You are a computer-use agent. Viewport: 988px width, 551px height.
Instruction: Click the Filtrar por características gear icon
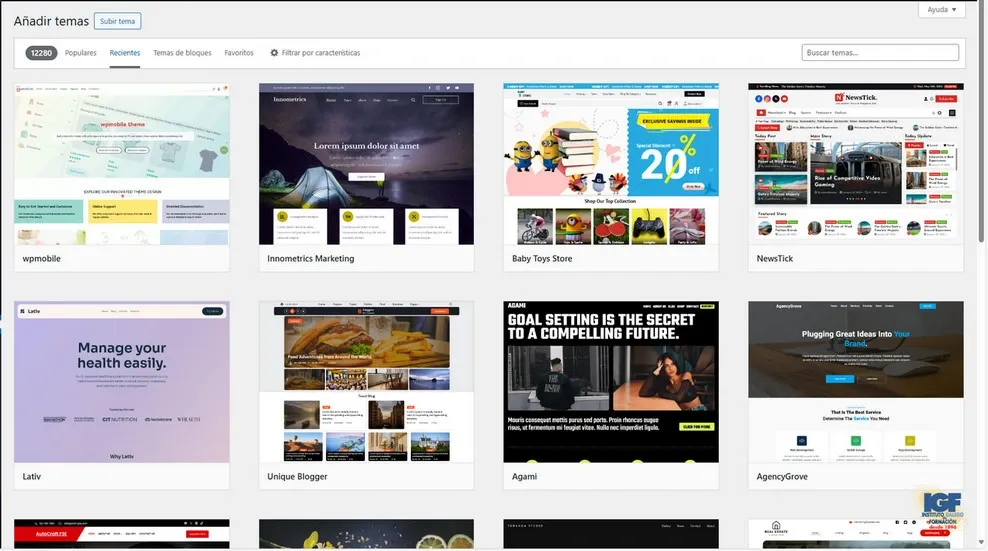click(x=274, y=53)
